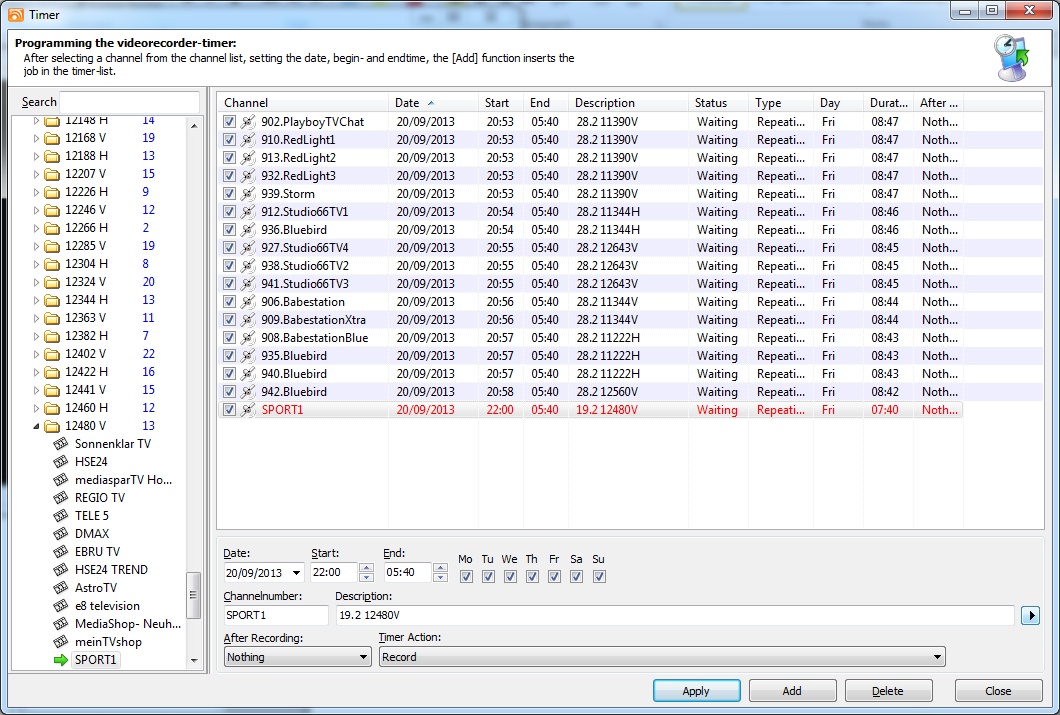Click the Delete button
1060x715 pixels.
[x=888, y=691]
